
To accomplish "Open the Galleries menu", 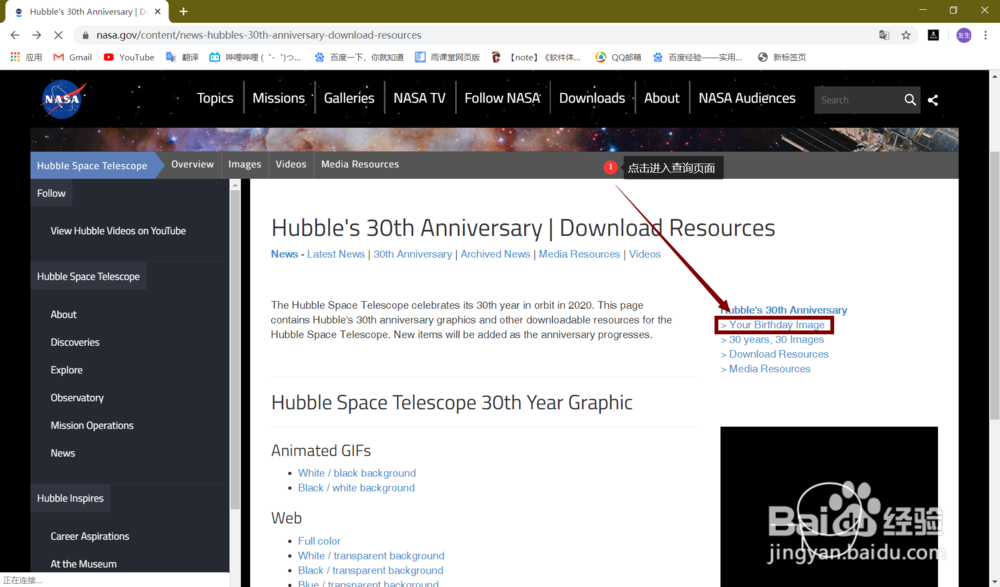I will point(349,98).
